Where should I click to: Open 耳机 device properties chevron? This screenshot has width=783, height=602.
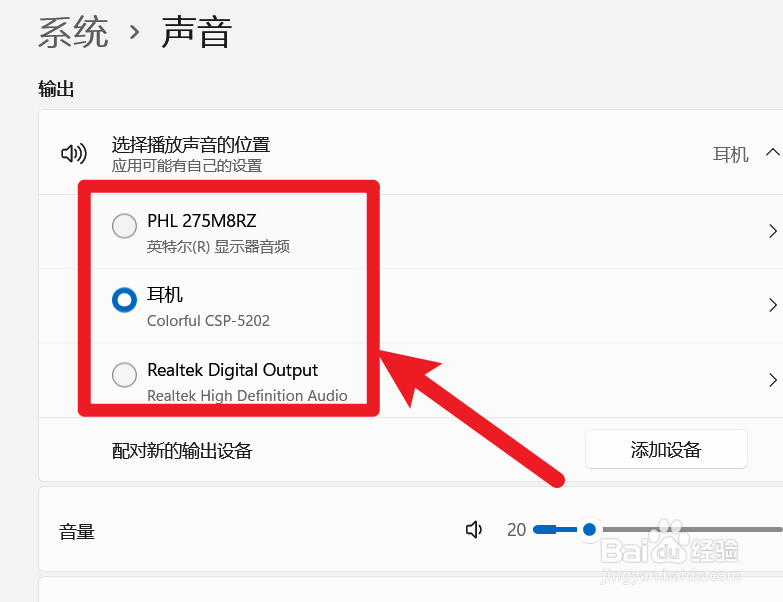773,304
